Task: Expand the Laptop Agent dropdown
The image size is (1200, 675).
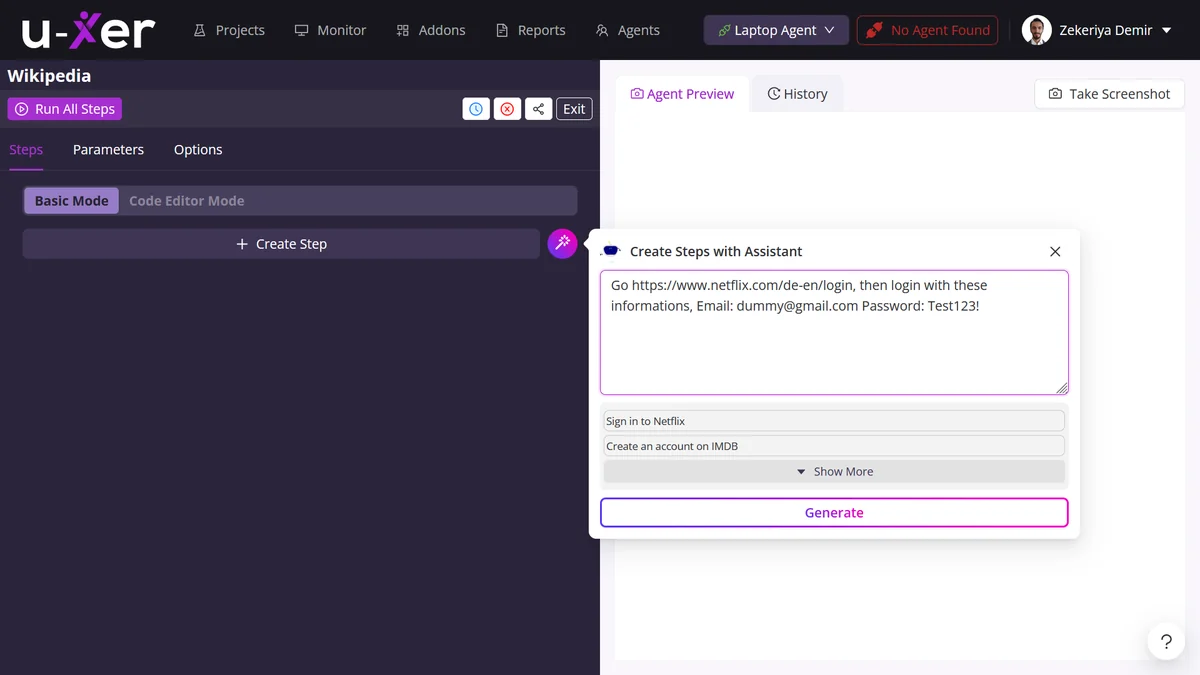Action: [x=776, y=30]
